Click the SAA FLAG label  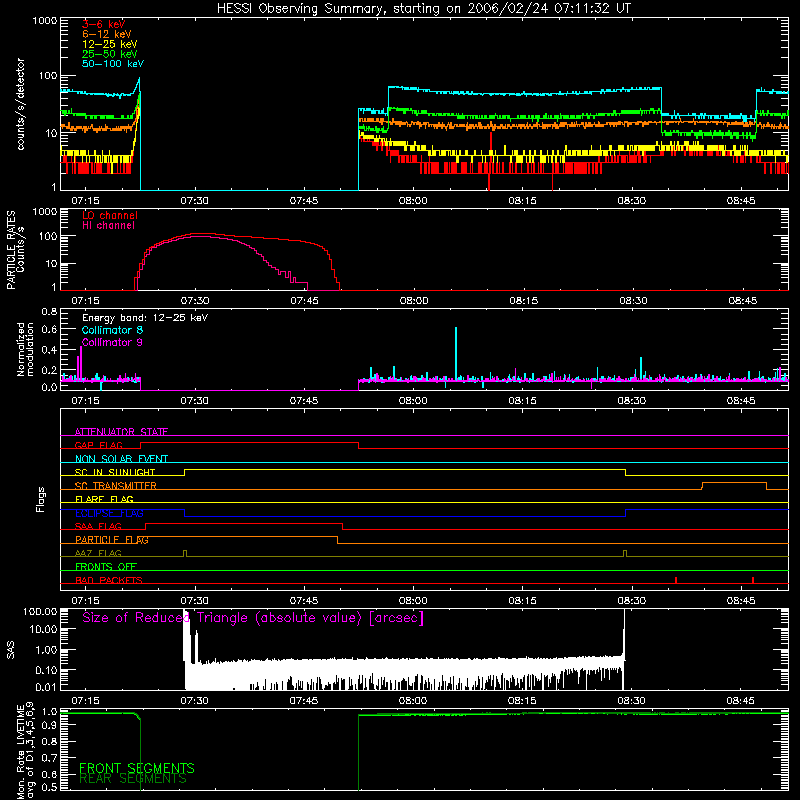point(98,526)
